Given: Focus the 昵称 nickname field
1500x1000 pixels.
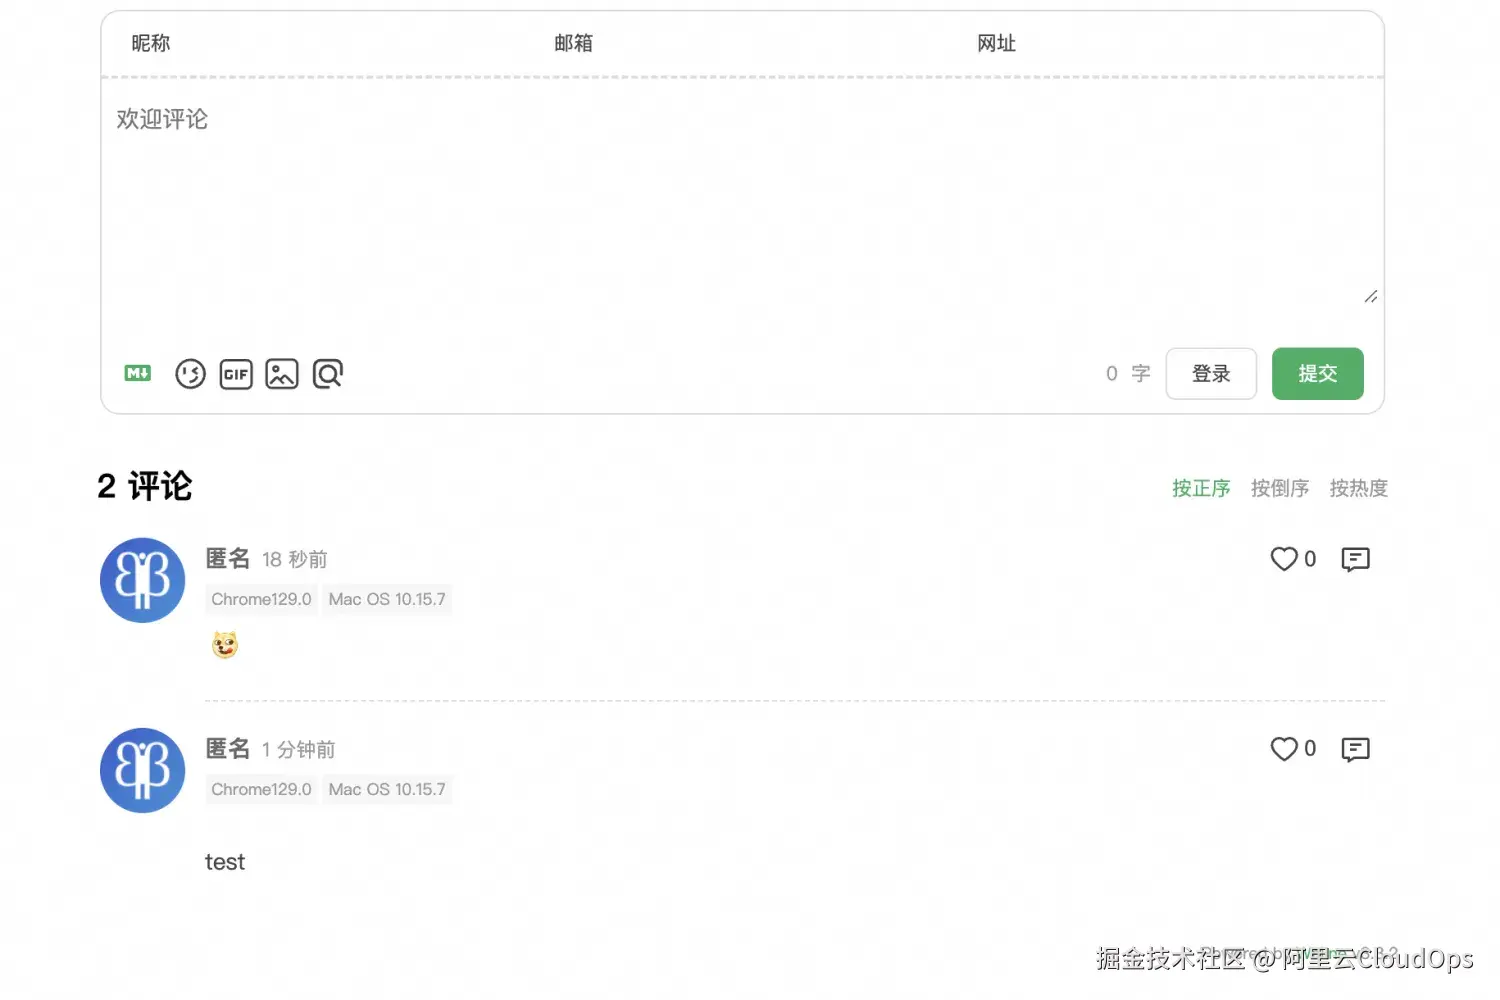Looking at the screenshot, I should [320, 43].
